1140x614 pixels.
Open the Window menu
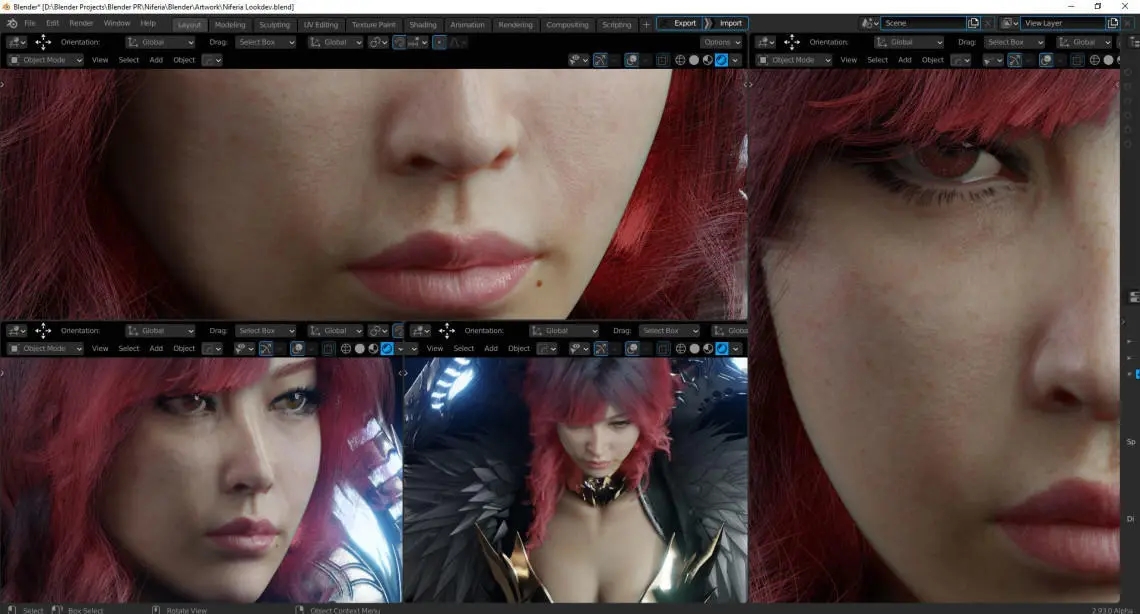(x=116, y=23)
